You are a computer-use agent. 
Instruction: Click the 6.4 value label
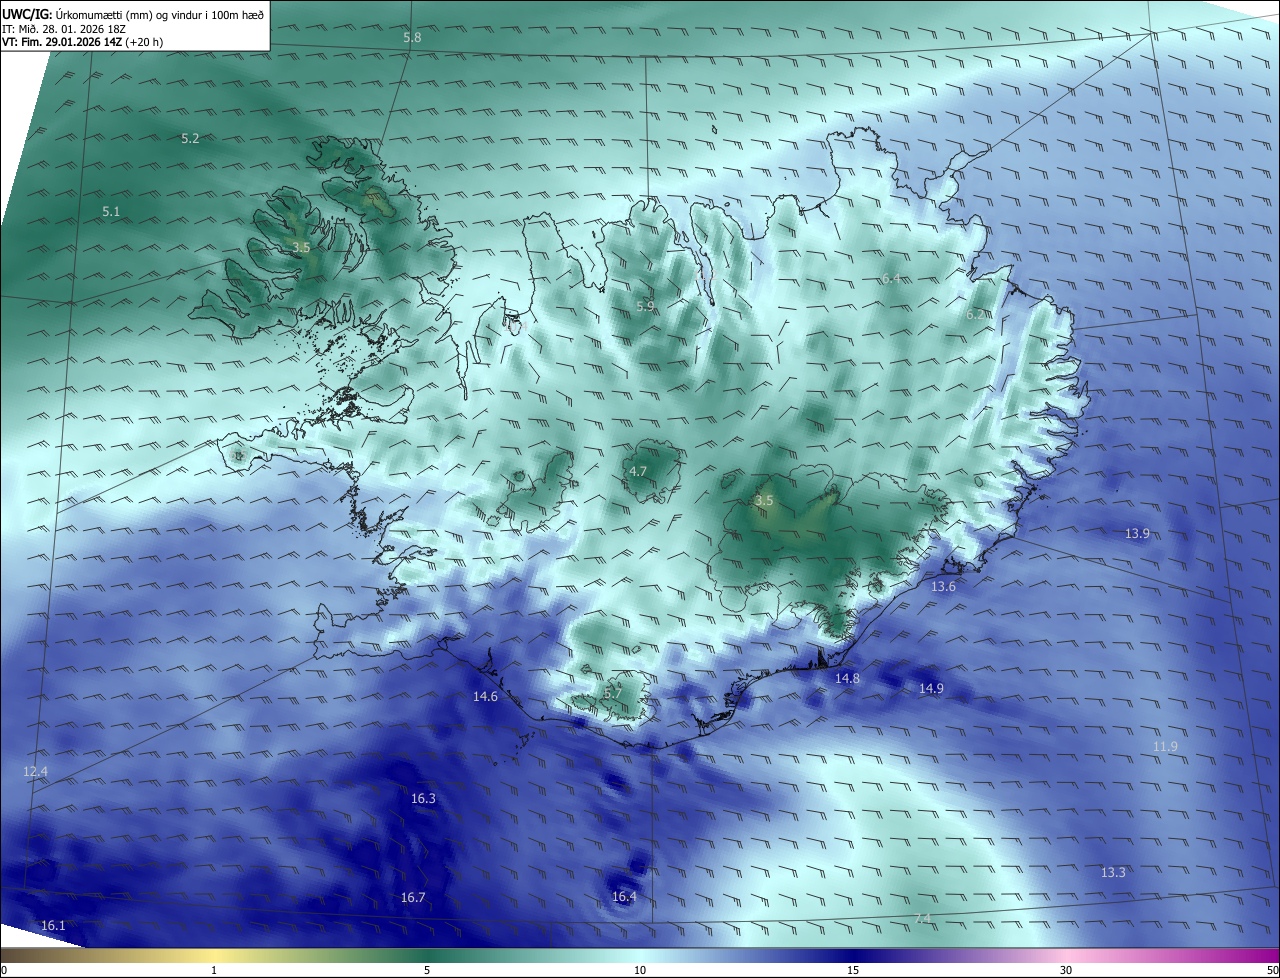(891, 278)
